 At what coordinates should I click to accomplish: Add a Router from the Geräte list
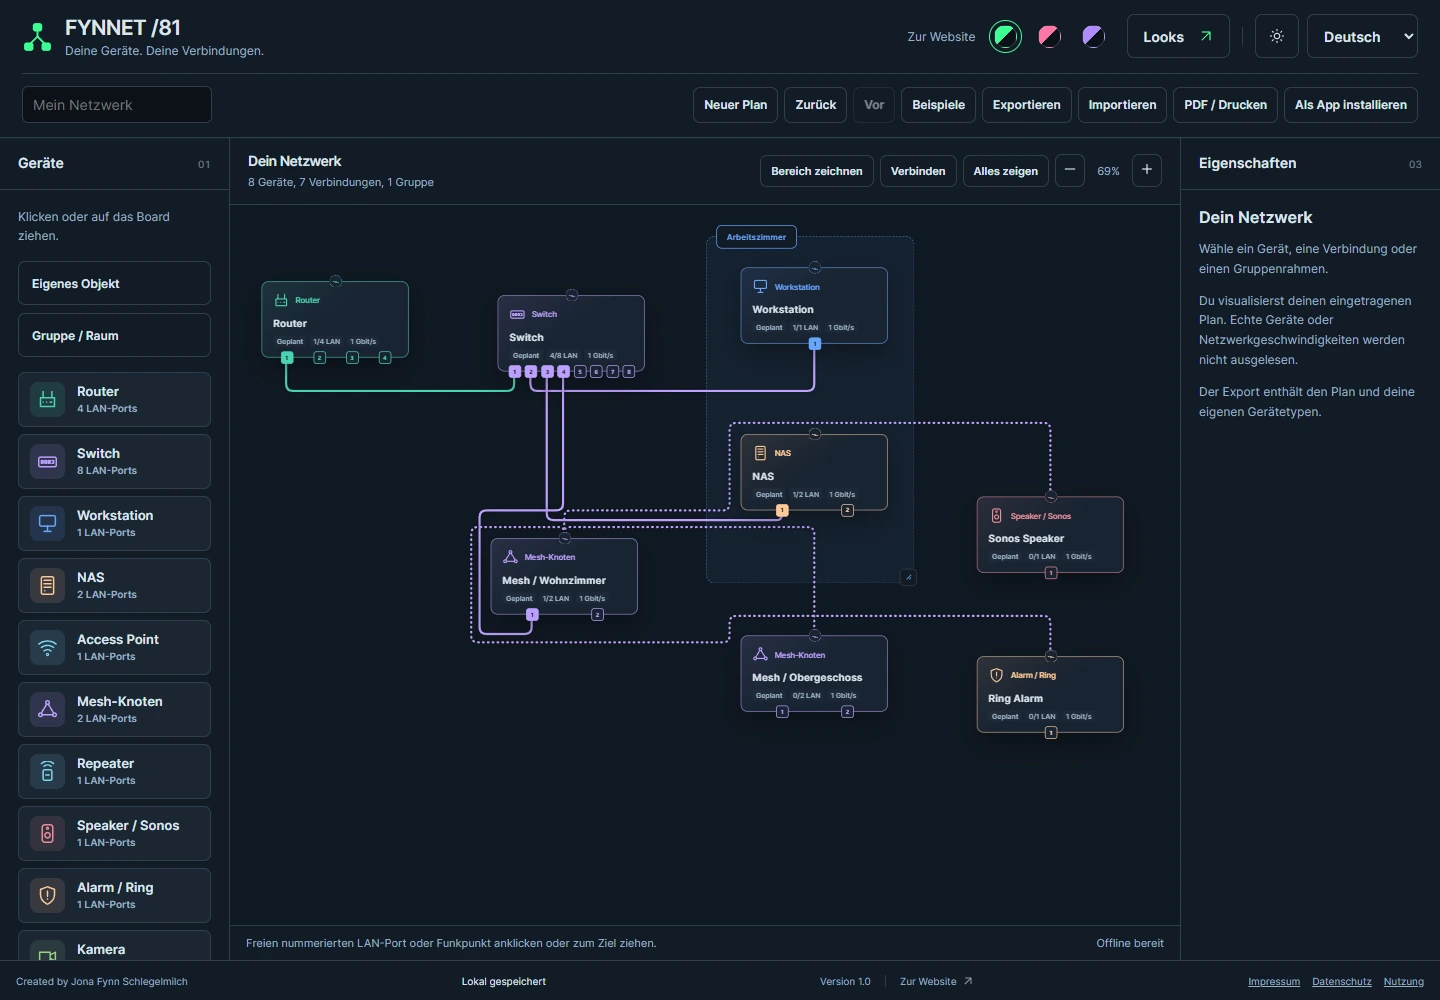click(114, 399)
